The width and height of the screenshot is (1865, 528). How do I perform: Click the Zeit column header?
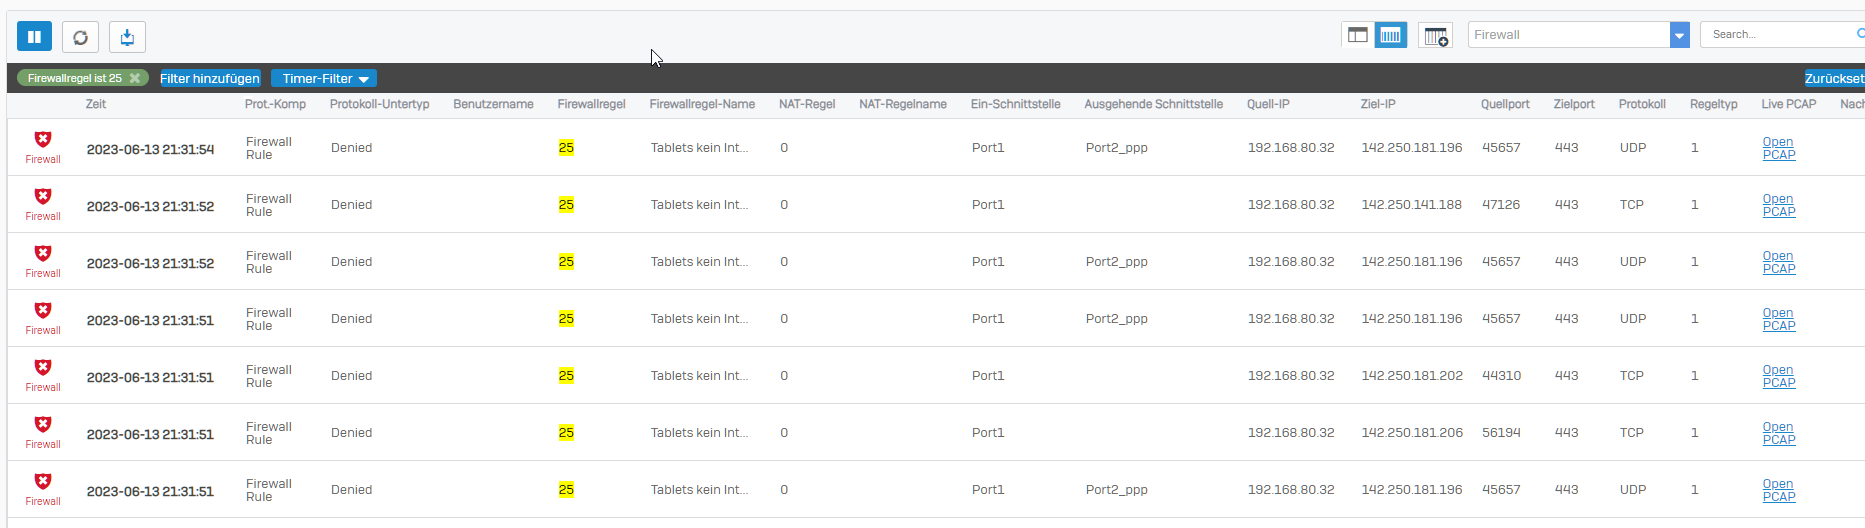tap(96, 104)
